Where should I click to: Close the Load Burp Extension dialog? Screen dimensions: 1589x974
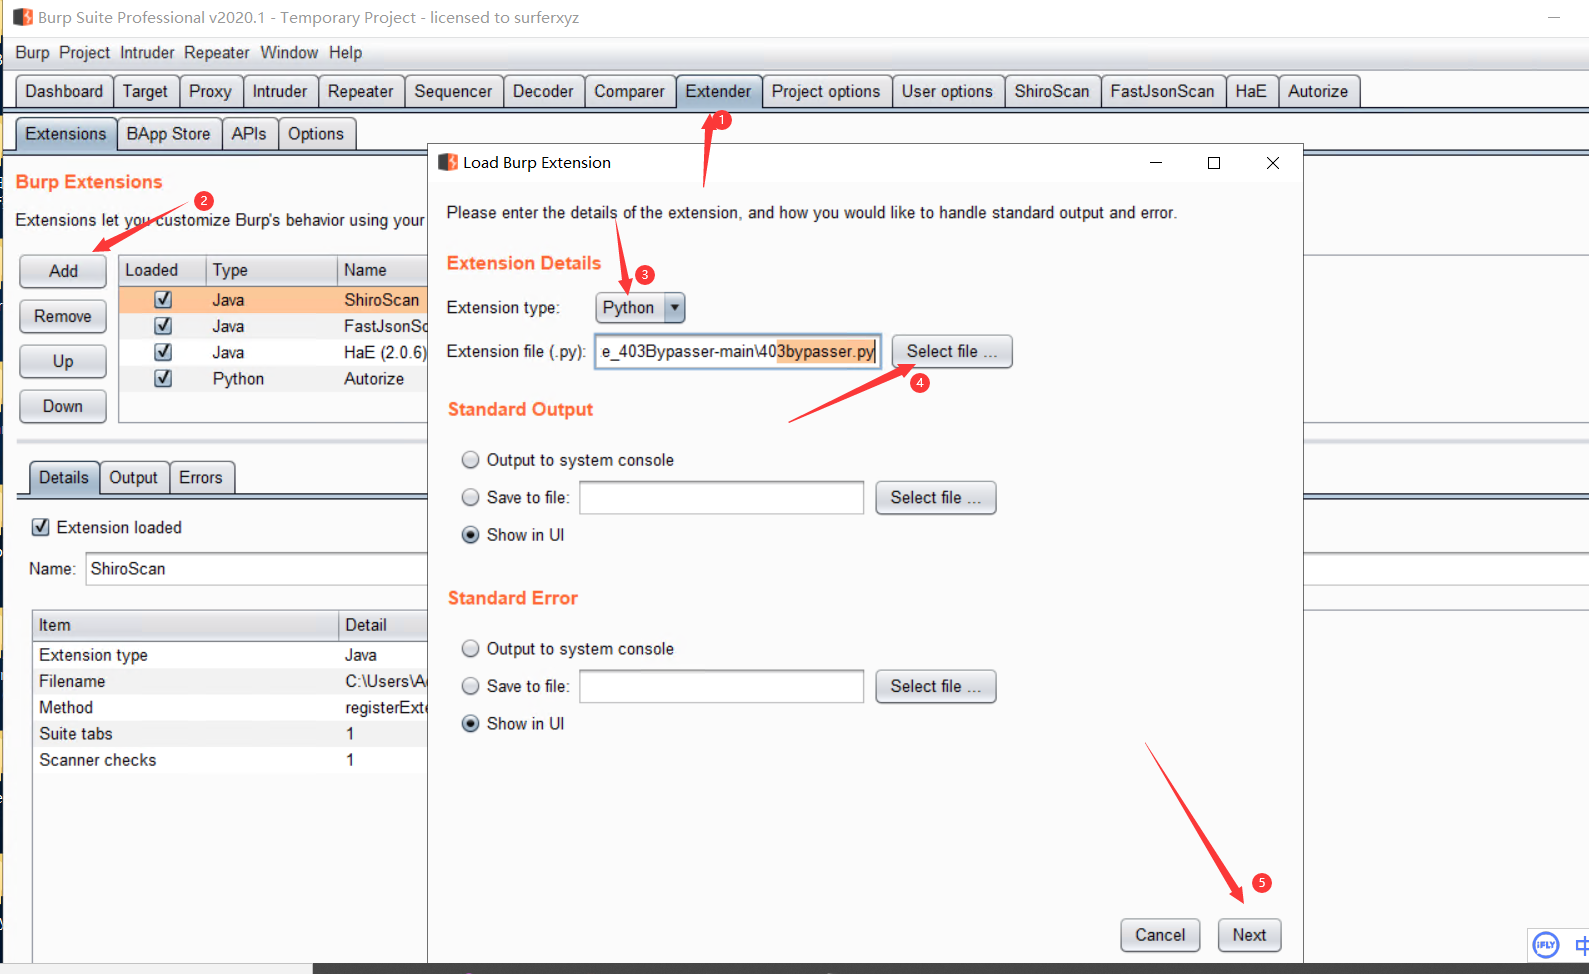1273,163
